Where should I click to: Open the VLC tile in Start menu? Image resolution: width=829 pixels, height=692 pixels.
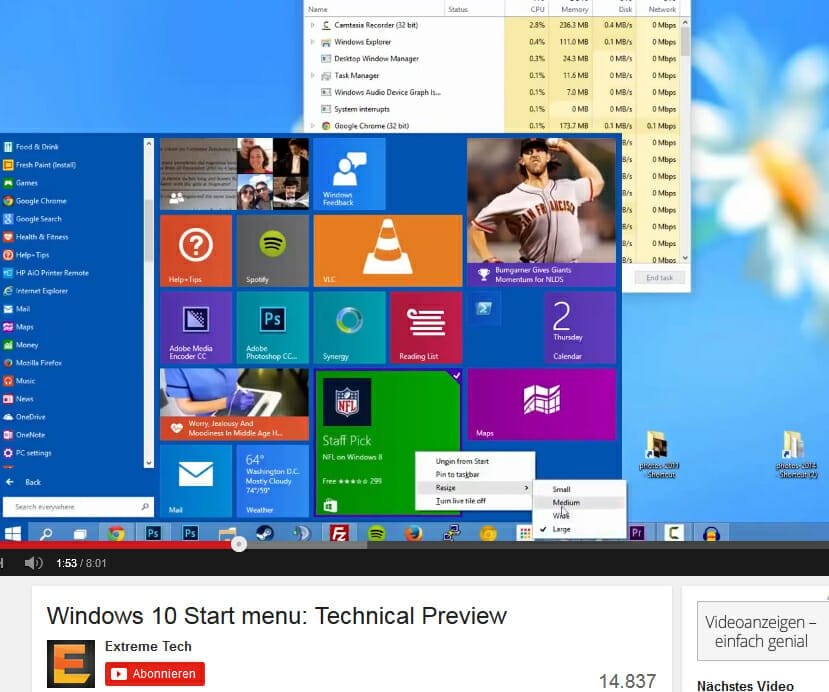click(x=386, y=250)
